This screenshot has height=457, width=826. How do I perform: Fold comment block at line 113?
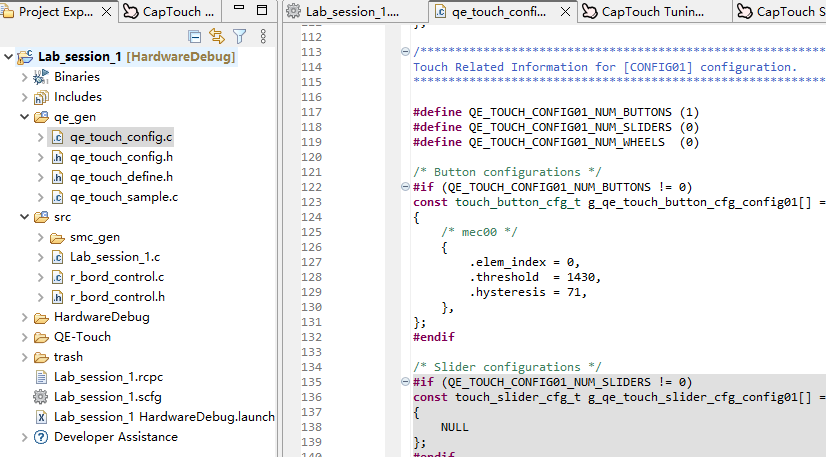tap(405, 52)
